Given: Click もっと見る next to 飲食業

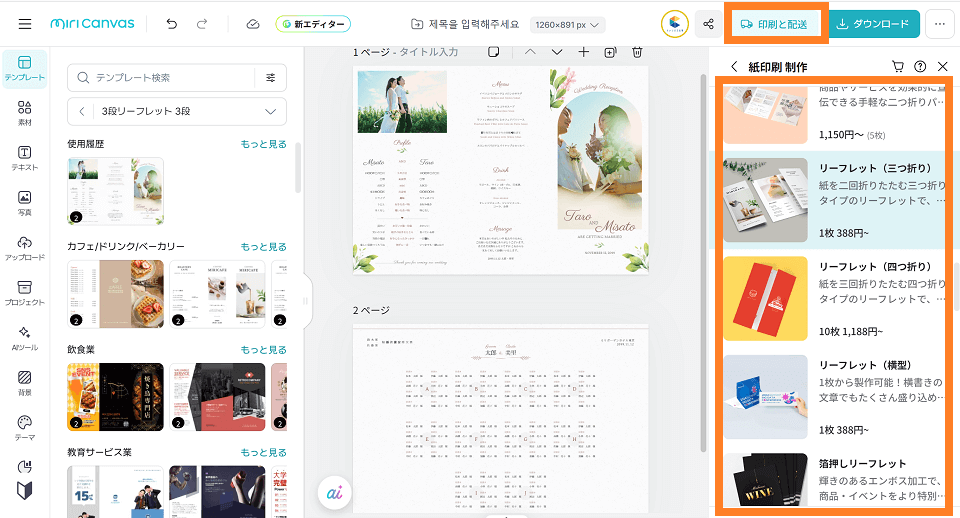Looking at the screenshot, I should pos(263,349).
